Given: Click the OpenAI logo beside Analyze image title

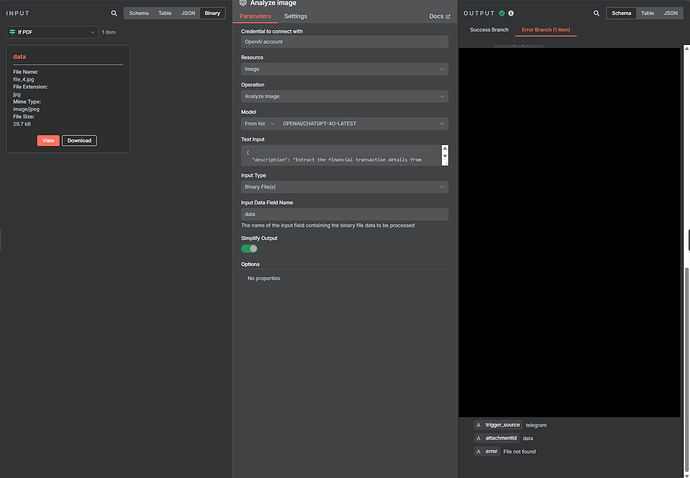Looking at the screenshot, I should point(243,3).
